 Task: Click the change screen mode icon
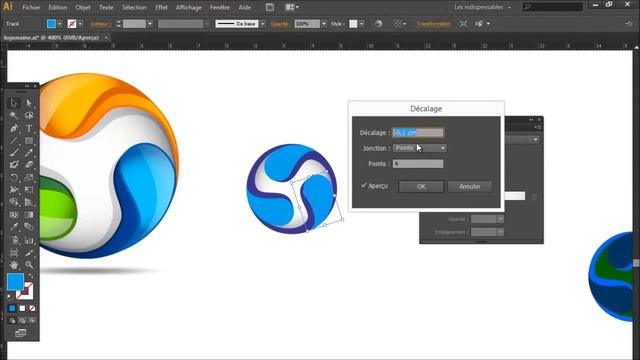tap(20, 333)
